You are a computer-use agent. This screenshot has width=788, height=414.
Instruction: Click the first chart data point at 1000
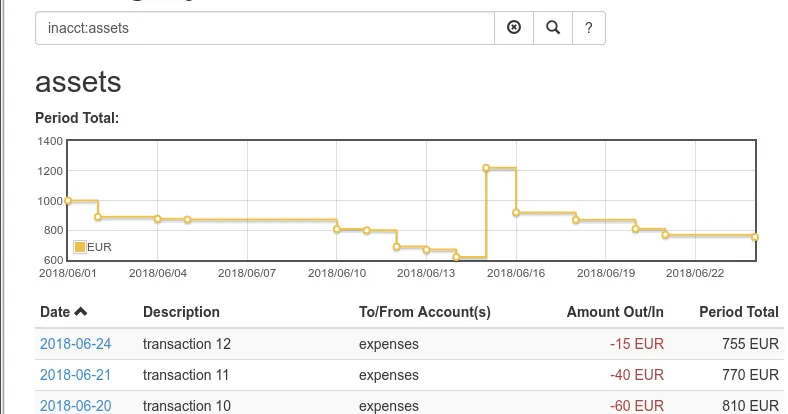tap(68, 201)
